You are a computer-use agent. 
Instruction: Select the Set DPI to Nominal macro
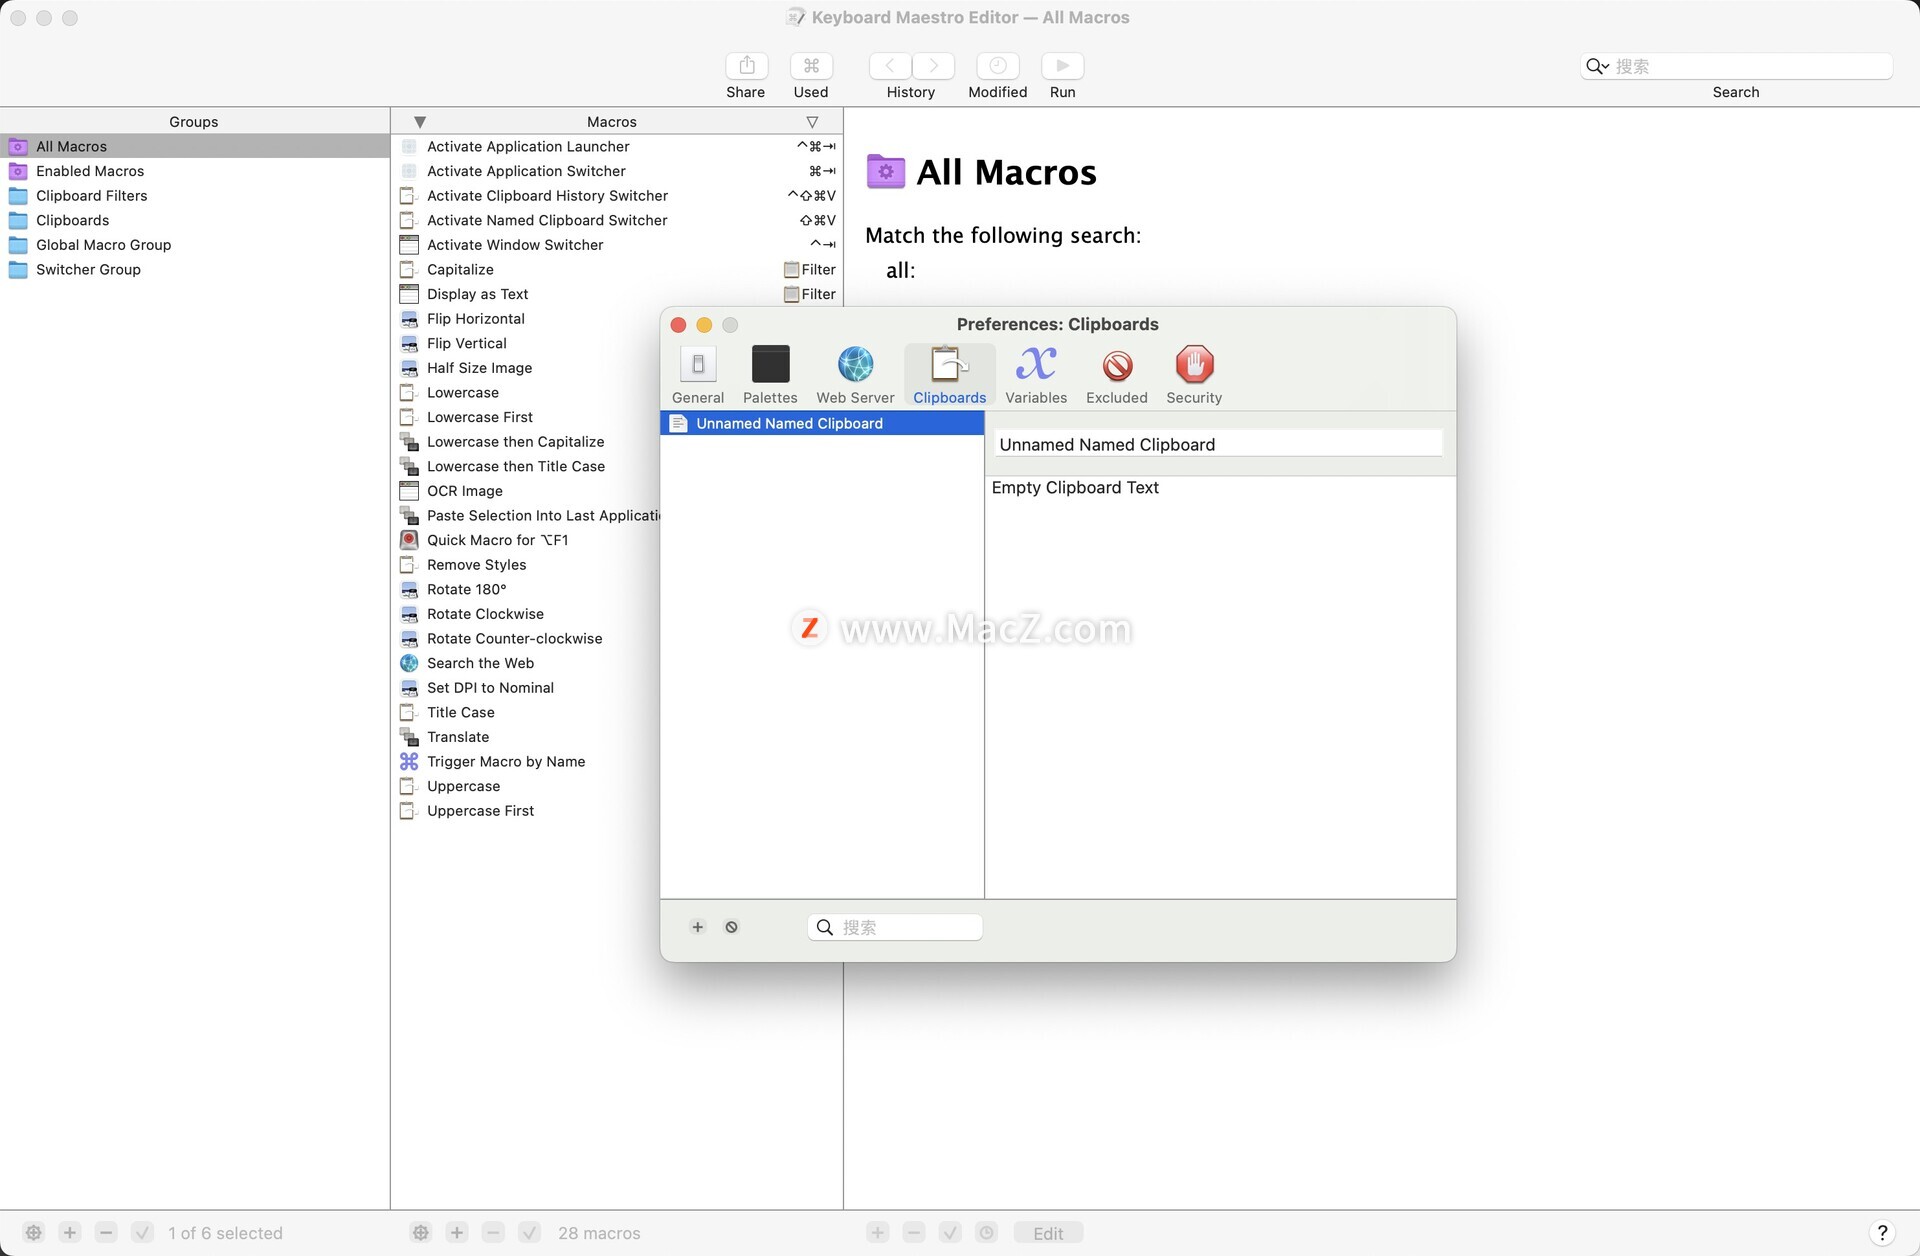tap(526, 687)
